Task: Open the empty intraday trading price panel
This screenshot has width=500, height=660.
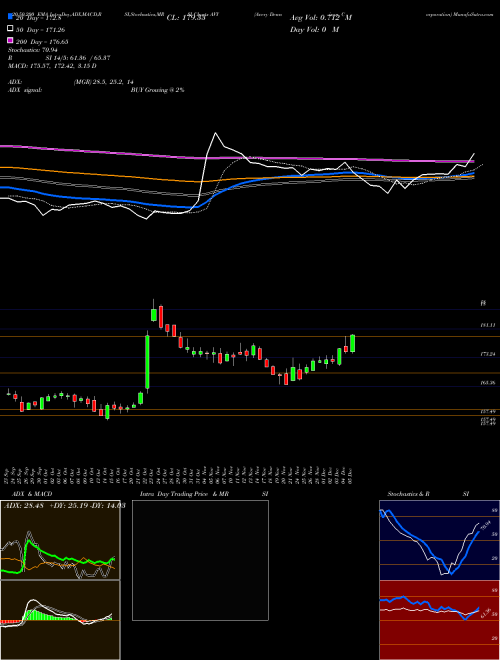Action: point(200,560)
